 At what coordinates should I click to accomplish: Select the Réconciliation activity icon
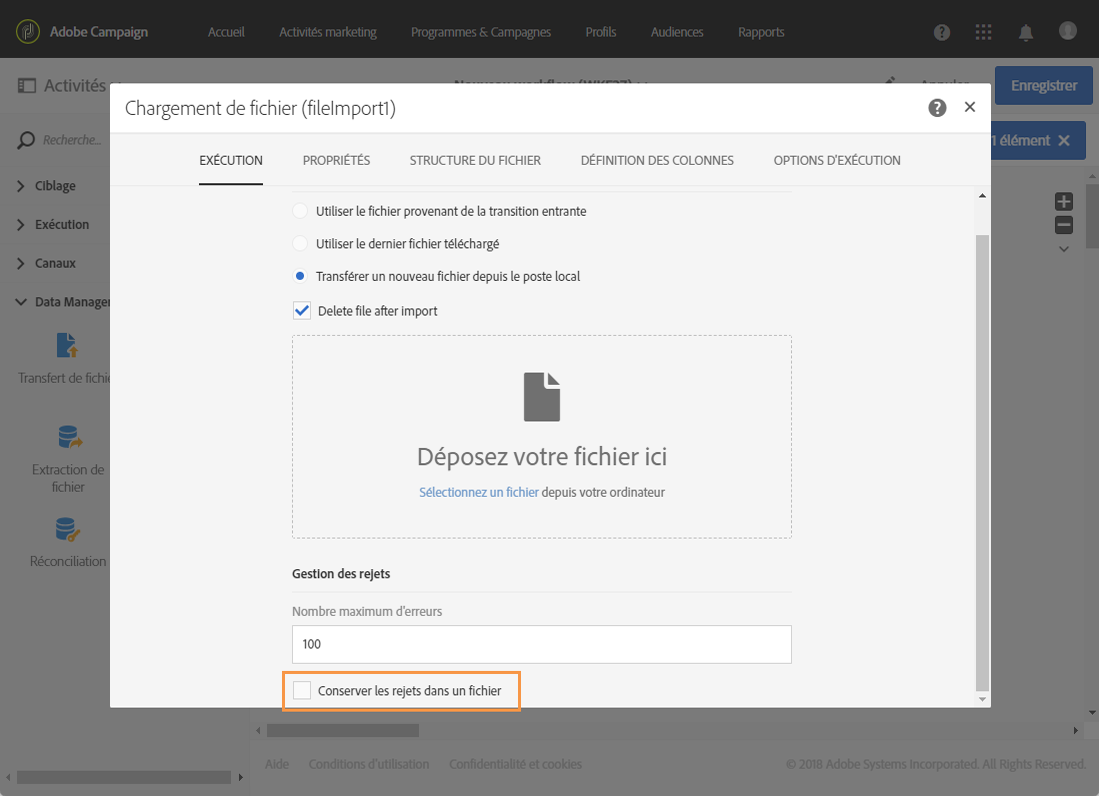click(67, 529)
